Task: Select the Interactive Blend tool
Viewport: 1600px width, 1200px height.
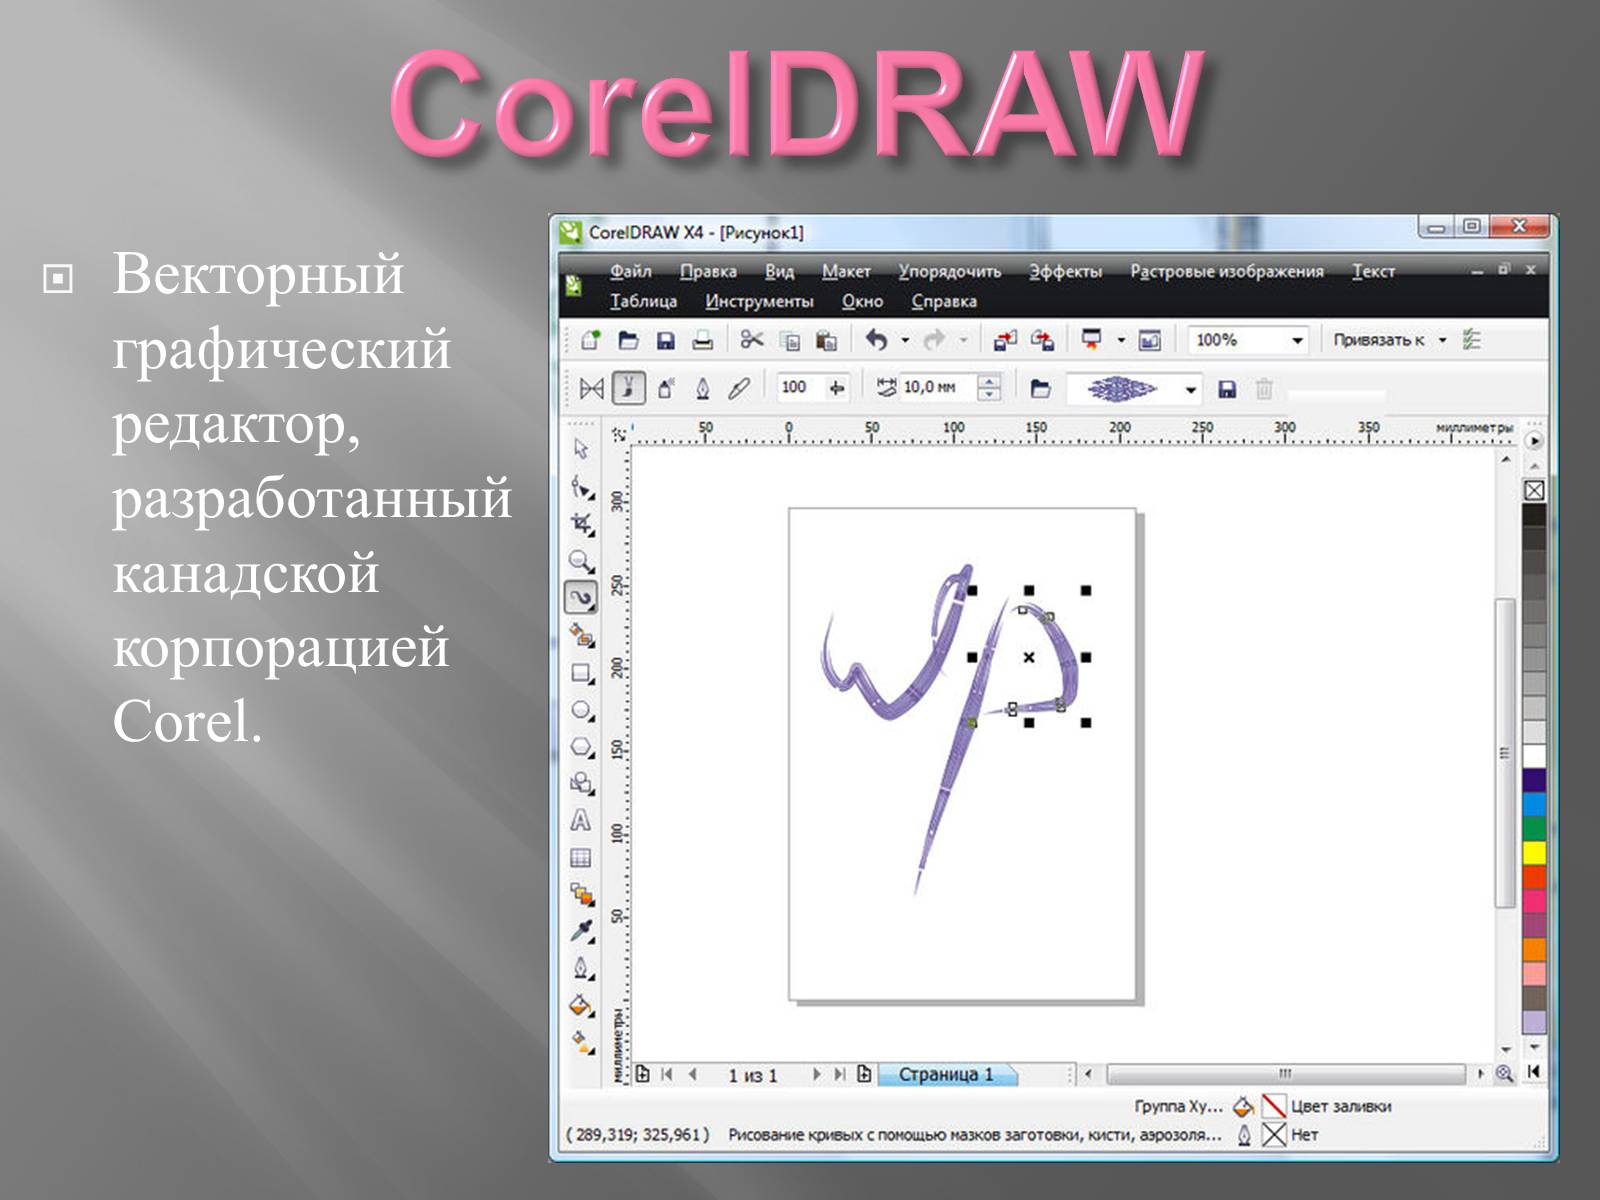Action: [x=581, y=894]
